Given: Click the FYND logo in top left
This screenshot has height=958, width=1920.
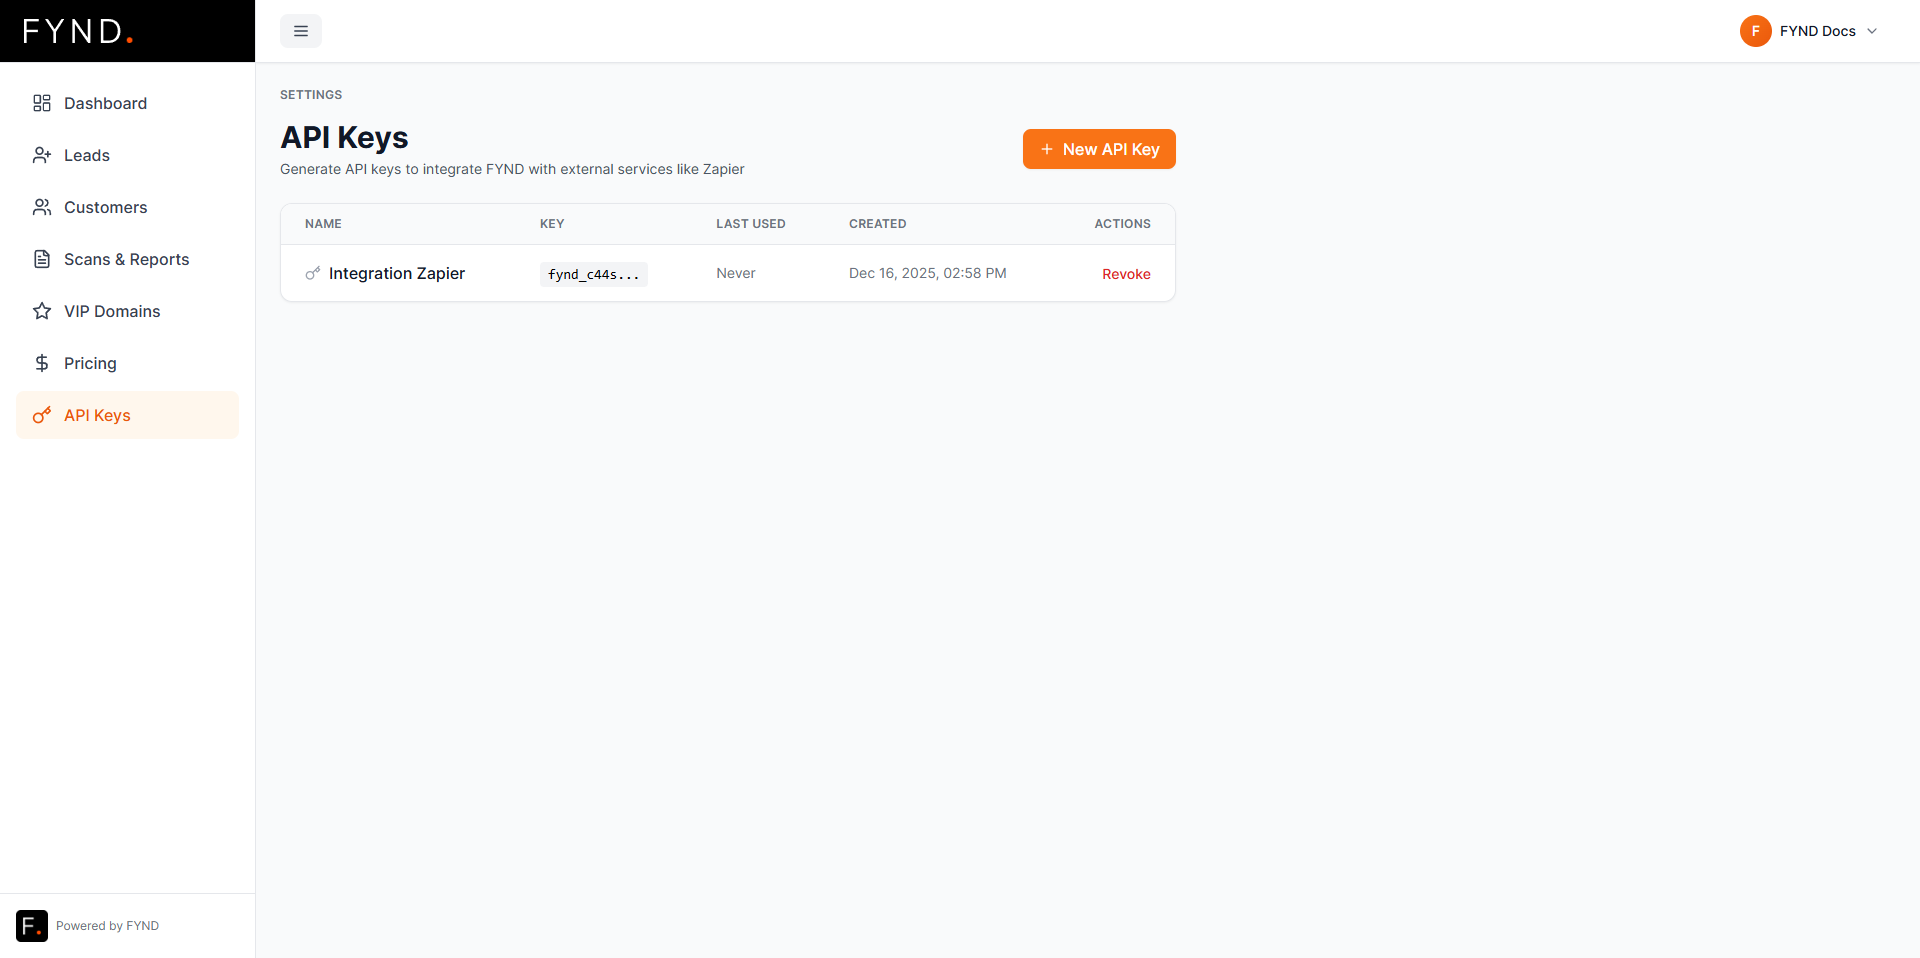Looking at the screenshot, I should [x=78, y=31].
